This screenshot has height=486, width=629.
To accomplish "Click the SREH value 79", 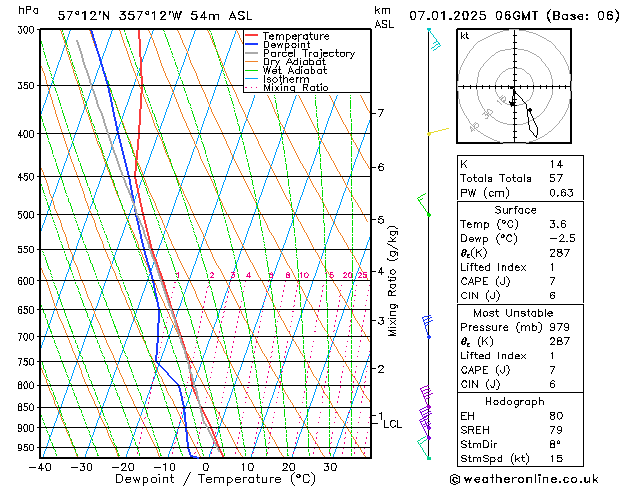I will (x=556, y=430).
